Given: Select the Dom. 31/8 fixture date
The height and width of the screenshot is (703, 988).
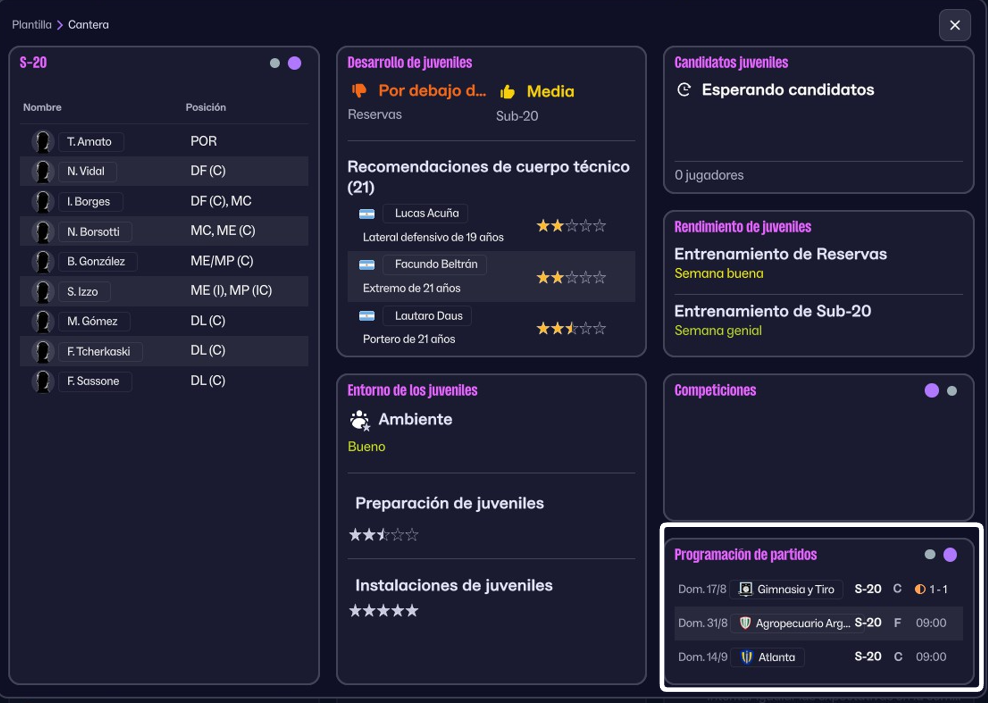Looking at the screenshot, I should coord(703,623).
